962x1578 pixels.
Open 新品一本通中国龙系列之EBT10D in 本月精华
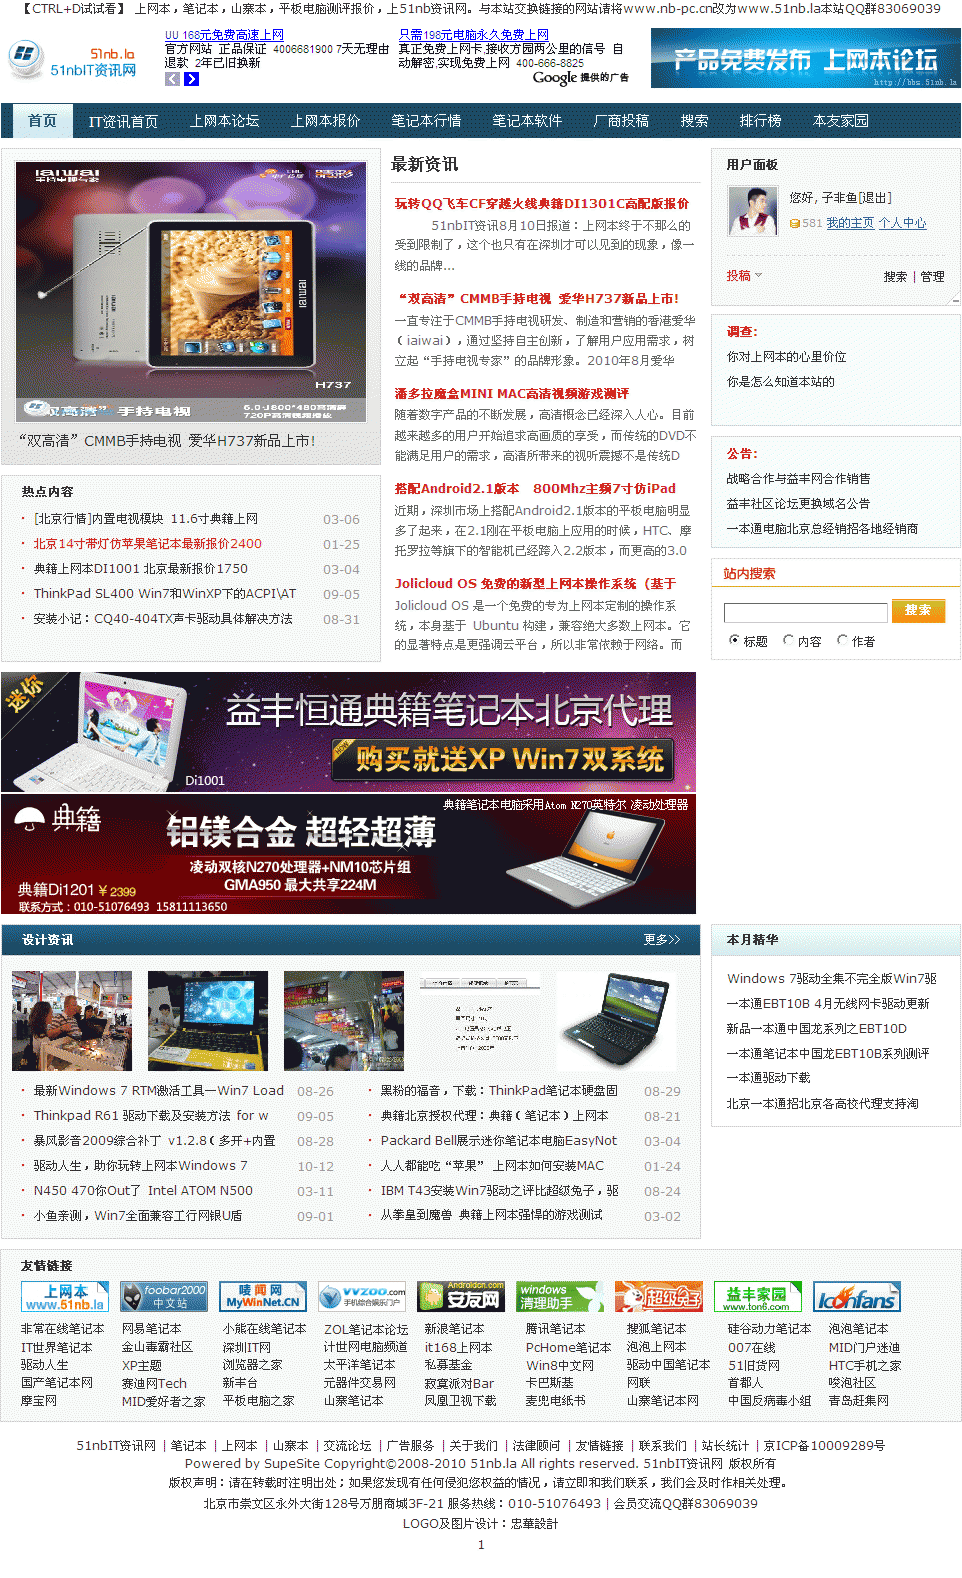817,1029
